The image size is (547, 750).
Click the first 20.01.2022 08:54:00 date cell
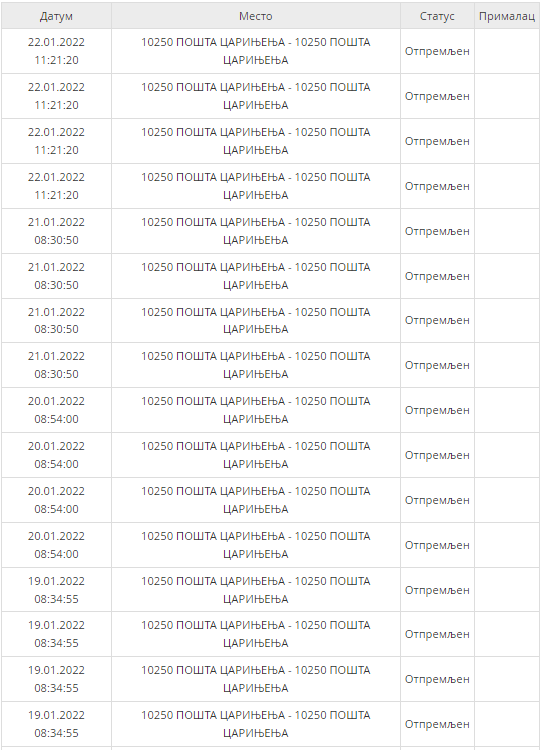coord(56,410)
